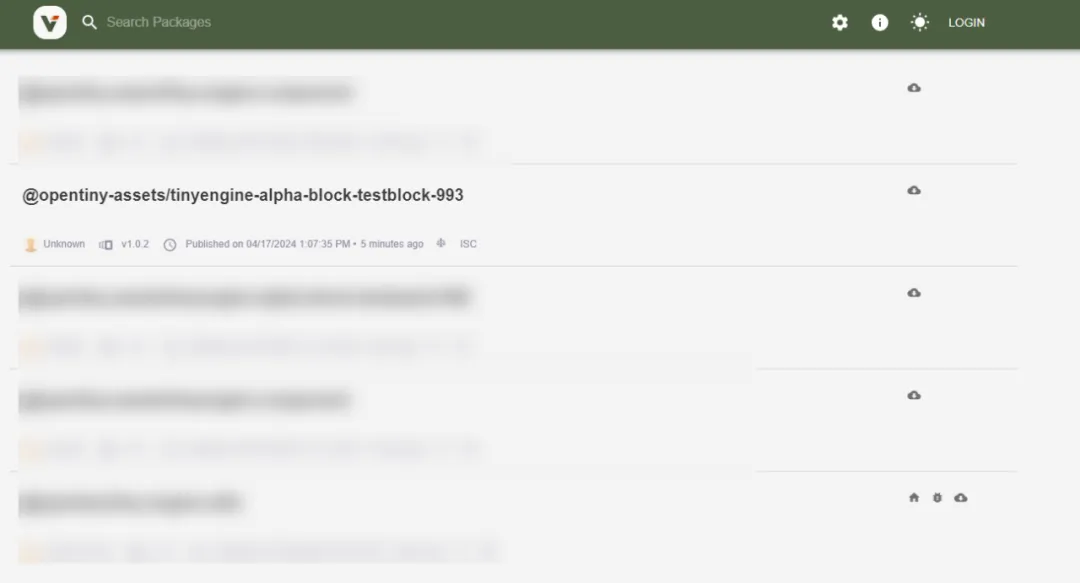
Task: Click the ISC license label
Action: click(468, 244)
